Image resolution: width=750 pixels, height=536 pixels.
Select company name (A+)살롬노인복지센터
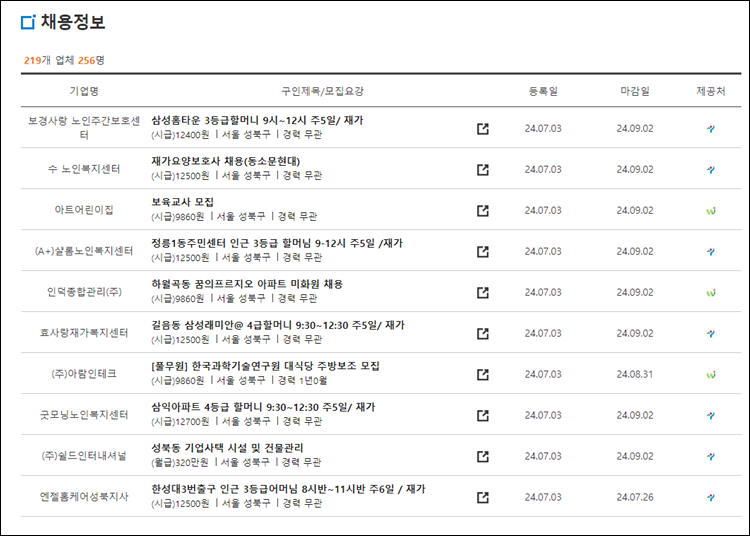(x=84, y=251)
